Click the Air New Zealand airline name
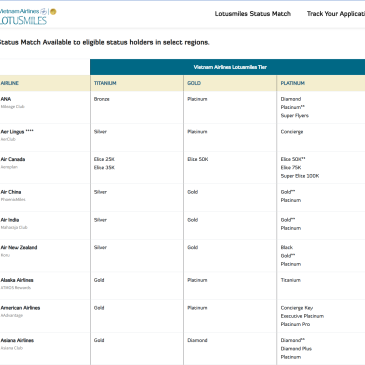The width and height of the screenshot is (365, 365). pyautogui.click(x=19, y=247)
